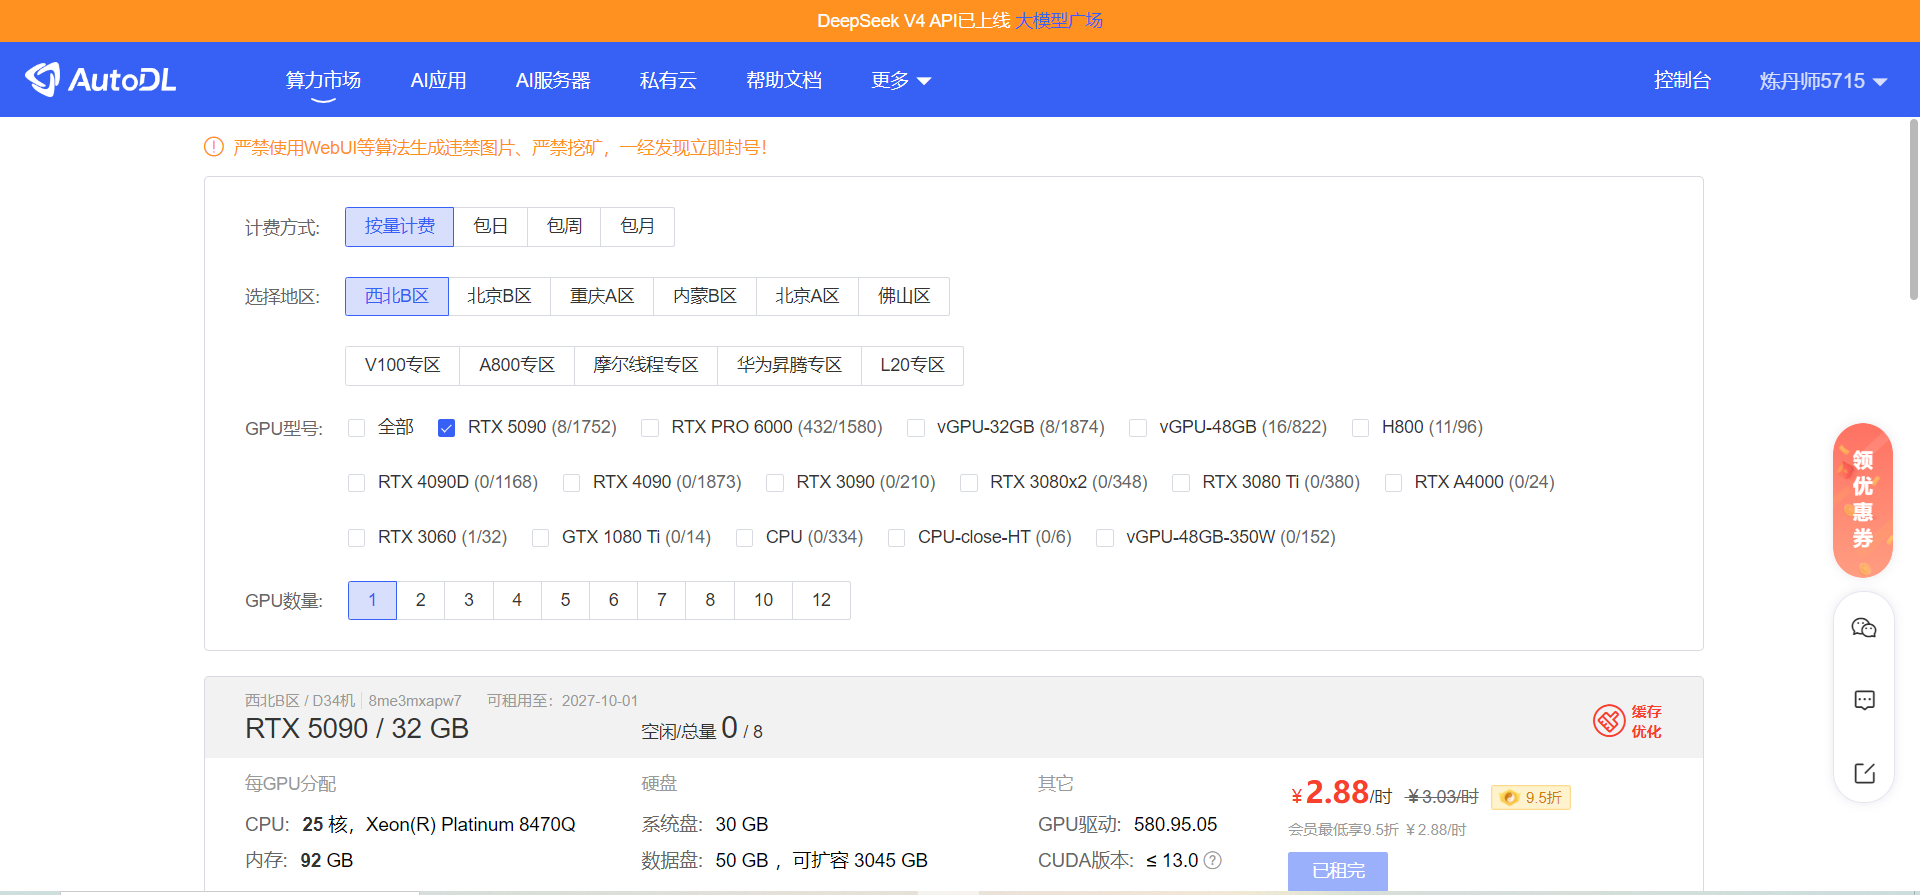Select the 华为昇腾专区 zone
This screenshot has width=1920, height=895.
(x=790, y=366)
